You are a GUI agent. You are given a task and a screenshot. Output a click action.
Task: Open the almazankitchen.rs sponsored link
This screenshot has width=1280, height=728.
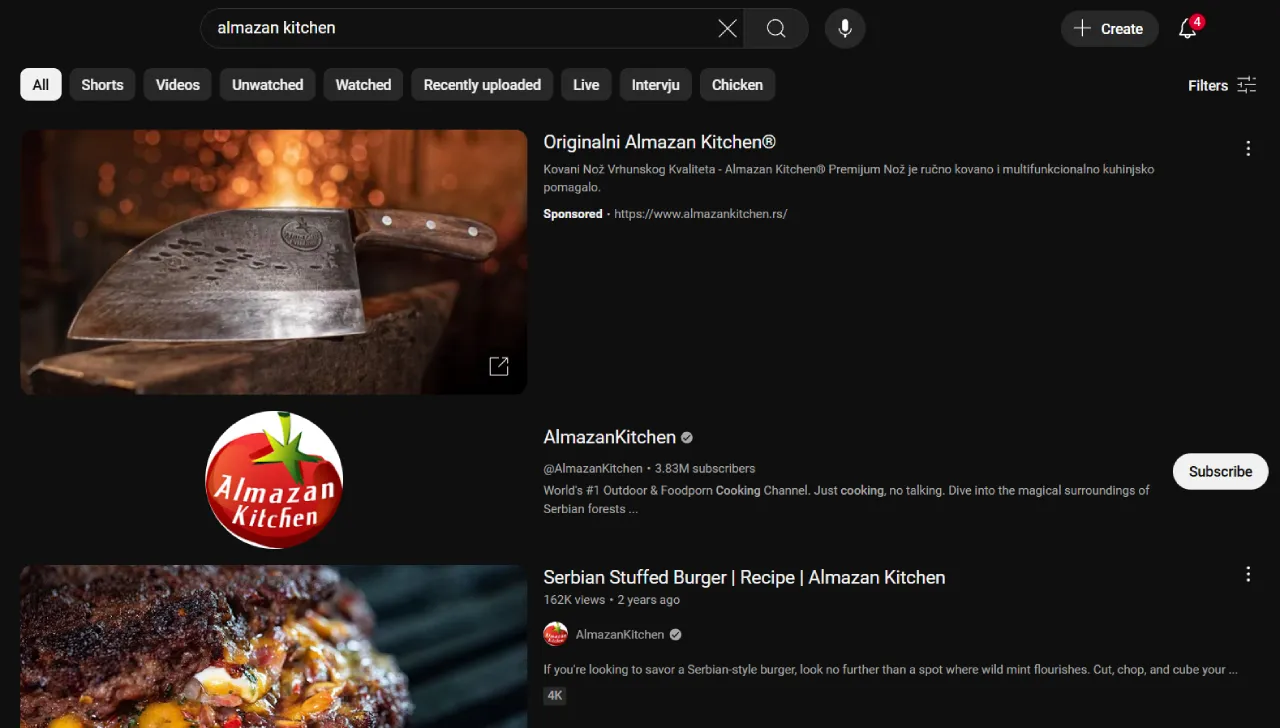point(700,213)
